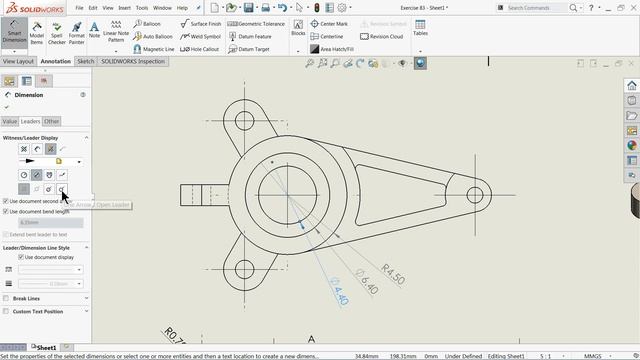
Task: Click the Save toolbar icon
Action: click(x=248, y=7)
